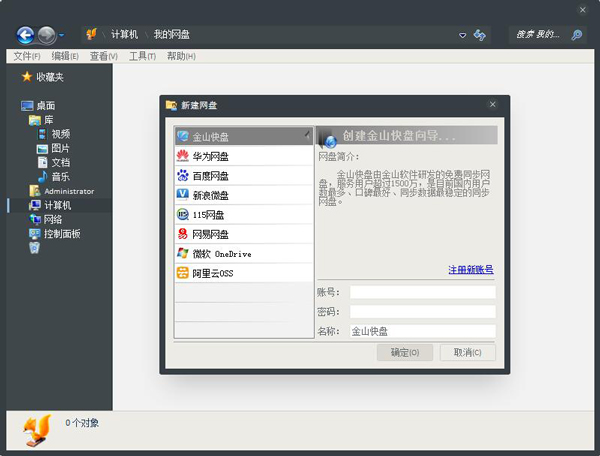This screenshot has height=456, width=600.
Task: Click the fox icon in the address bar
Action: click(x=91, y=34)
